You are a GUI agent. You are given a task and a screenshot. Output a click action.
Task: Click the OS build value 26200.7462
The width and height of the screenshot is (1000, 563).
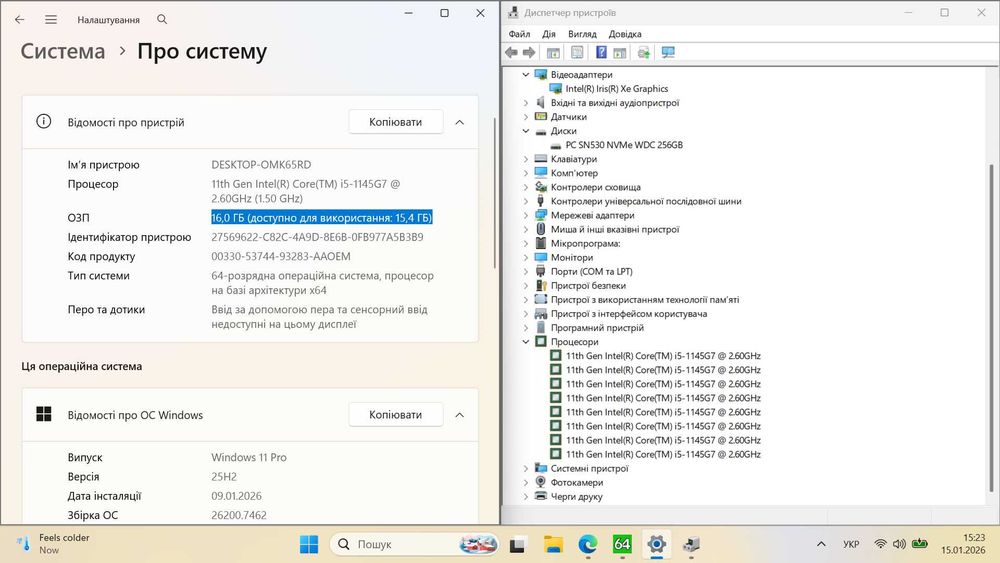click(239, 515)
